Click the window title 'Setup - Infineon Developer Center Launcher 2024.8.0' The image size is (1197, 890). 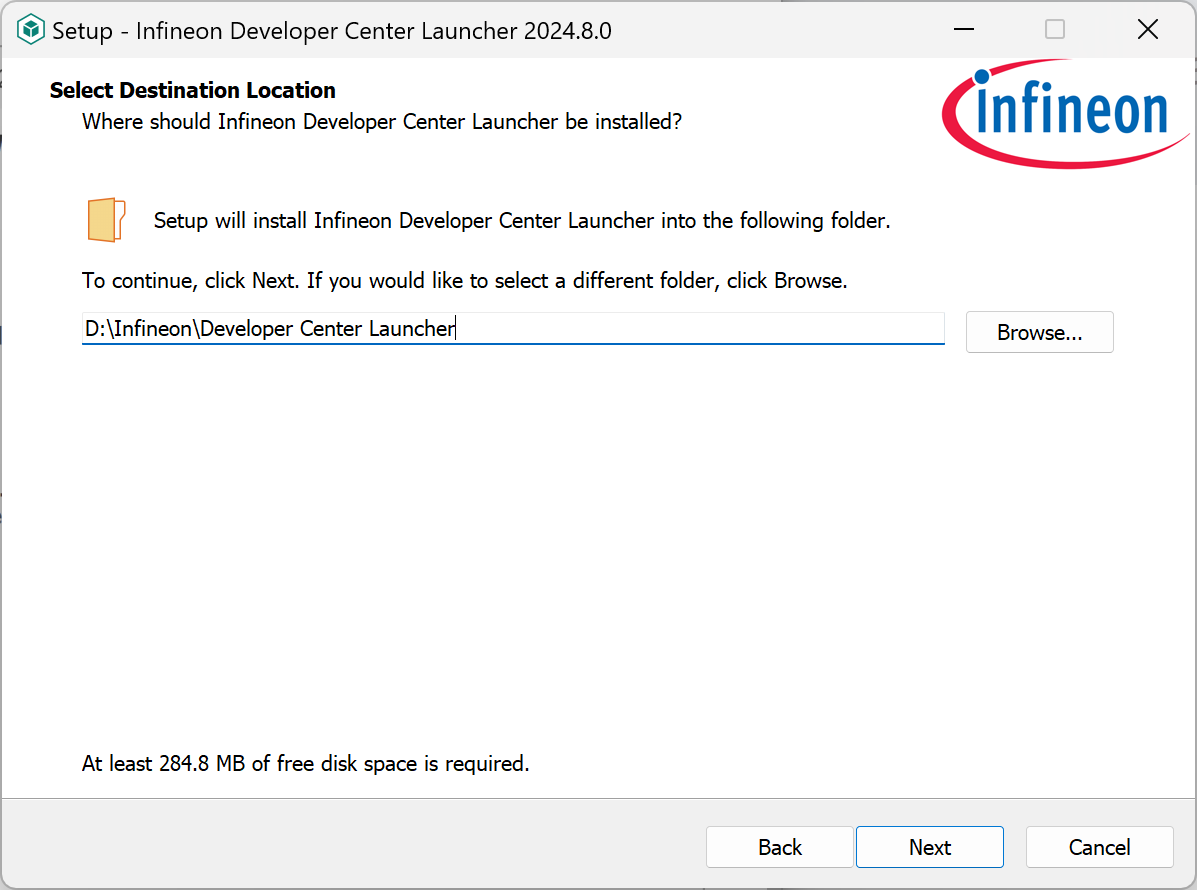tap(332, 31)
